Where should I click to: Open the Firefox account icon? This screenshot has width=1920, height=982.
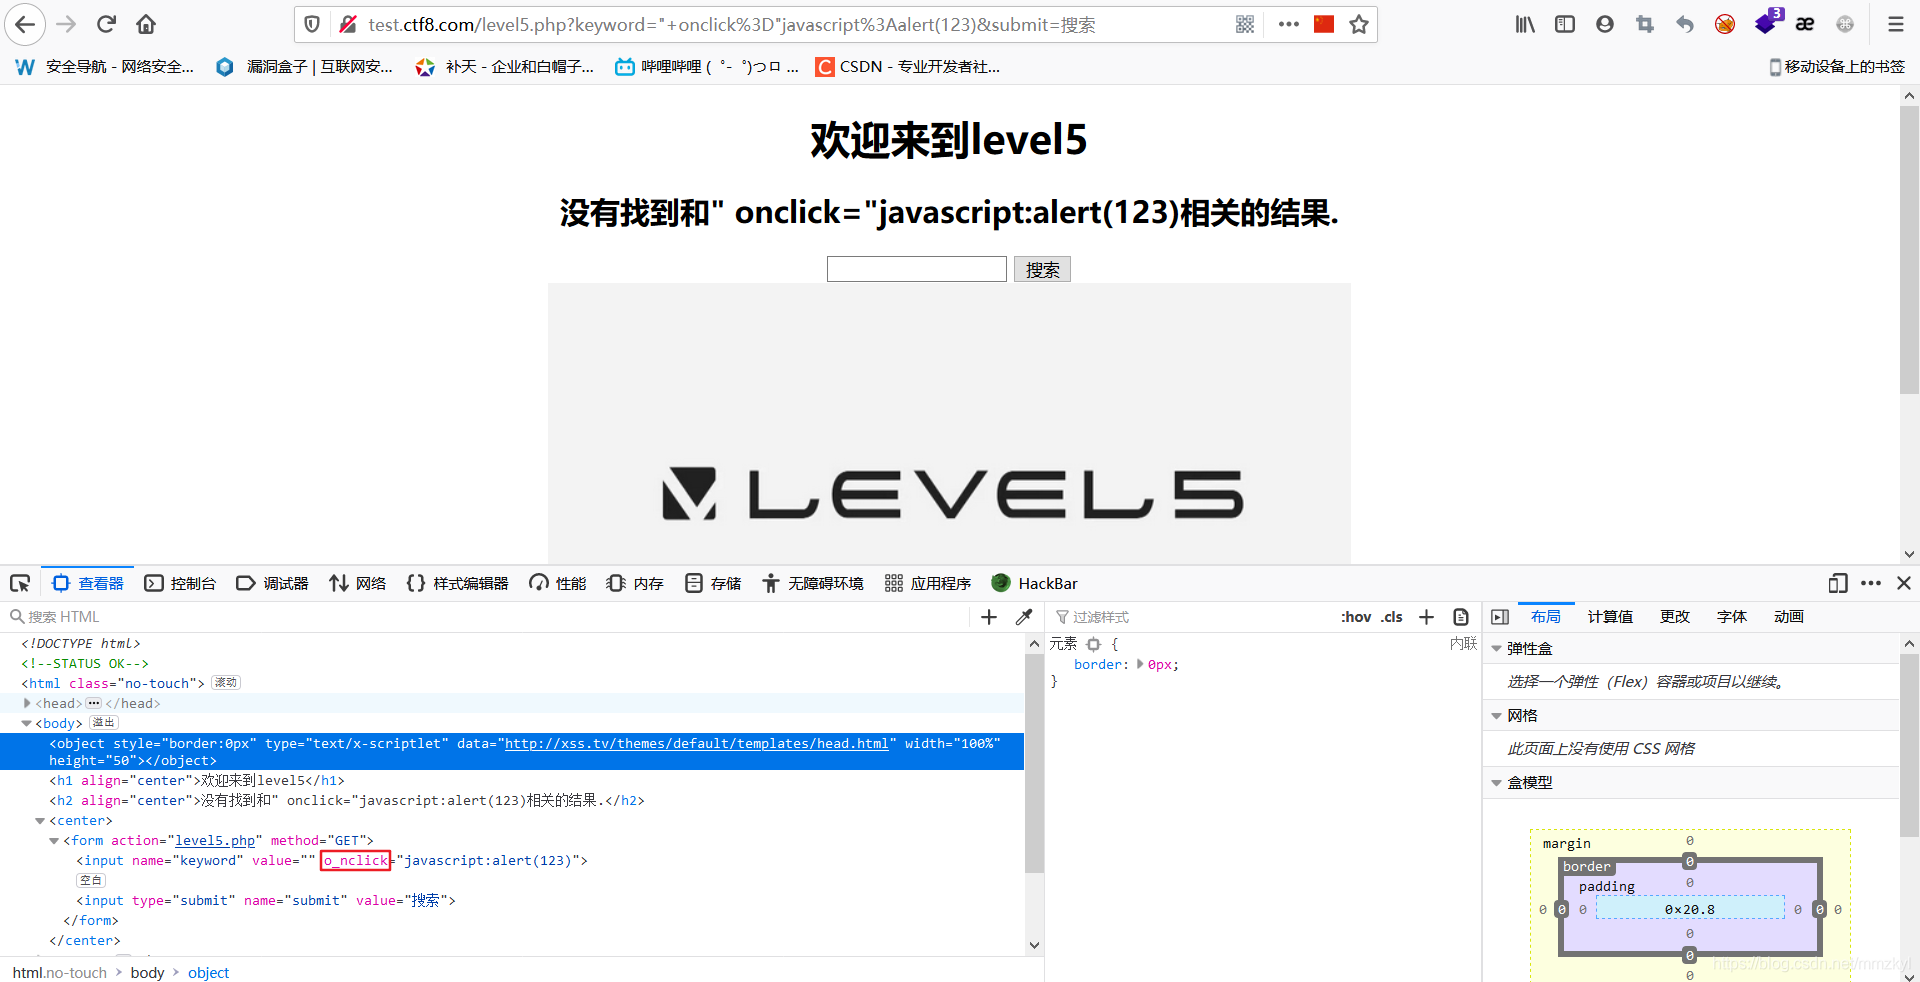coord(1605,24)
